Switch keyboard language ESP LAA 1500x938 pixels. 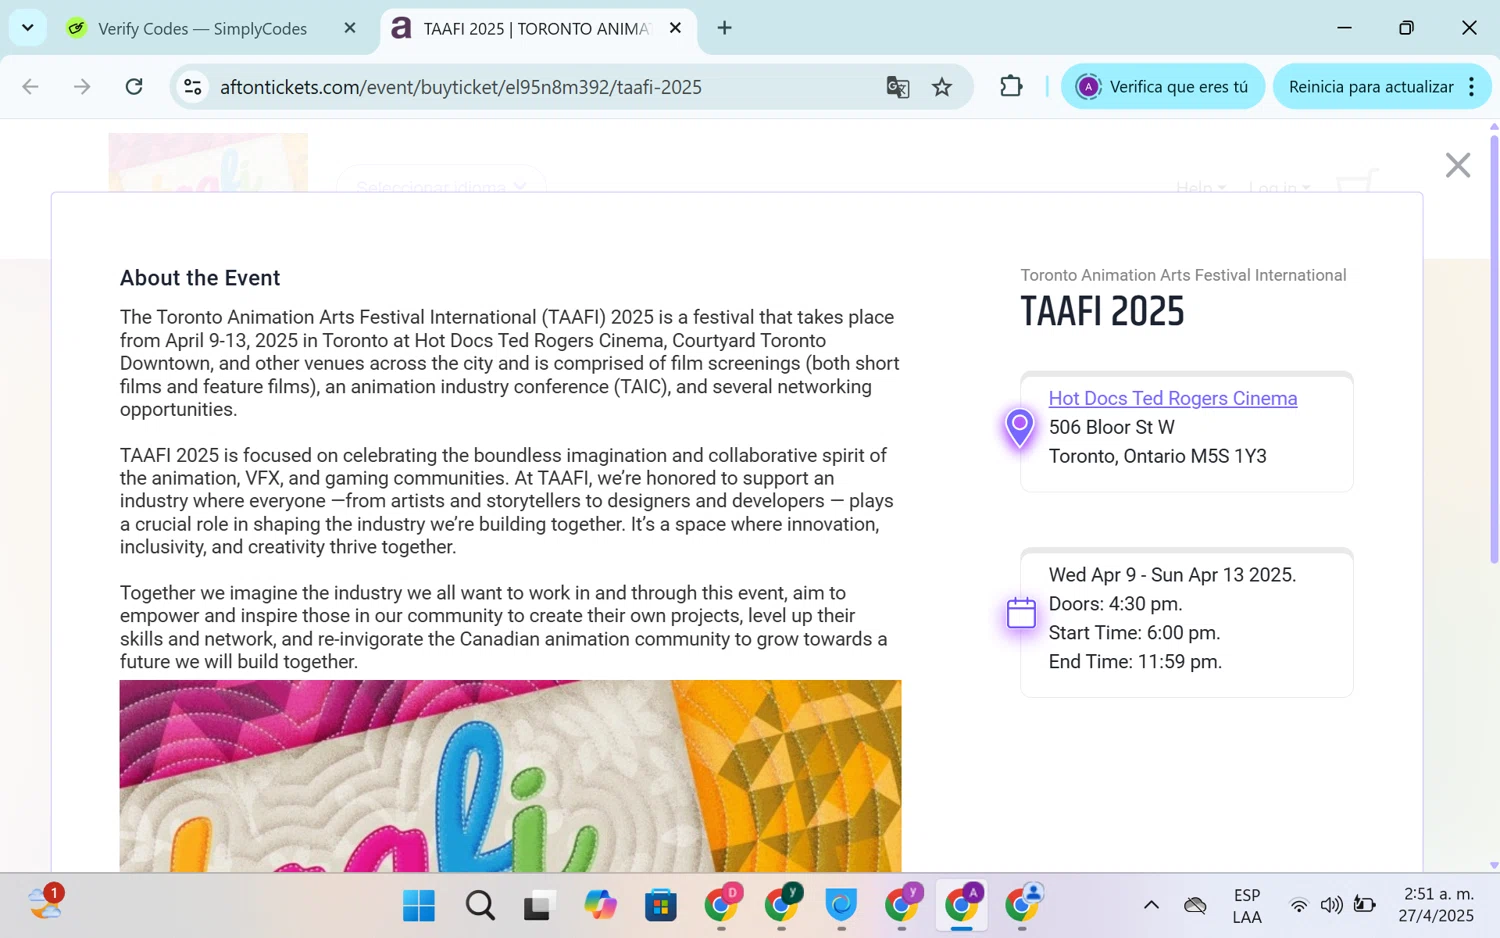[x=1247, y=906]
